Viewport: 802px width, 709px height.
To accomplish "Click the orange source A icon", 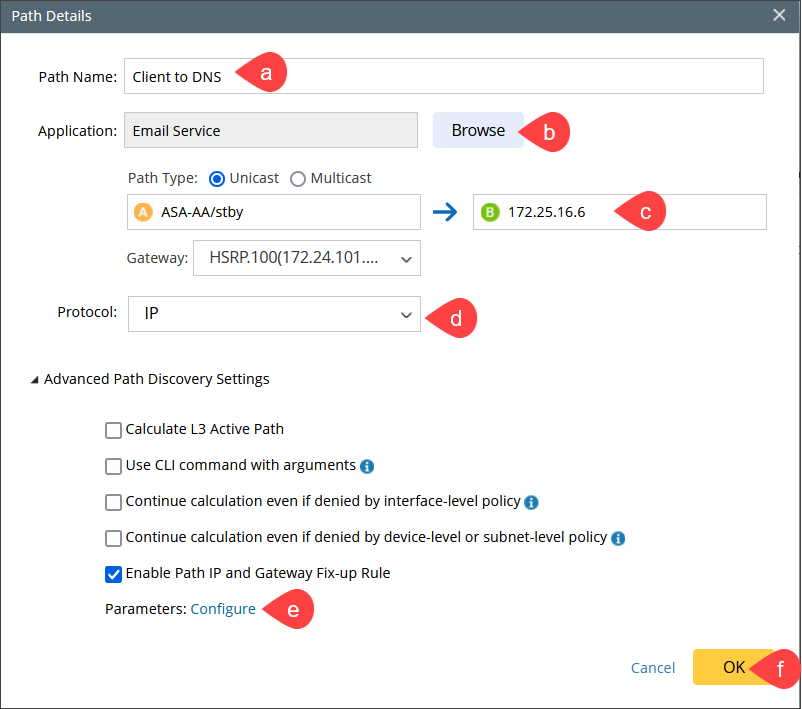I will [x=144, y=212].
